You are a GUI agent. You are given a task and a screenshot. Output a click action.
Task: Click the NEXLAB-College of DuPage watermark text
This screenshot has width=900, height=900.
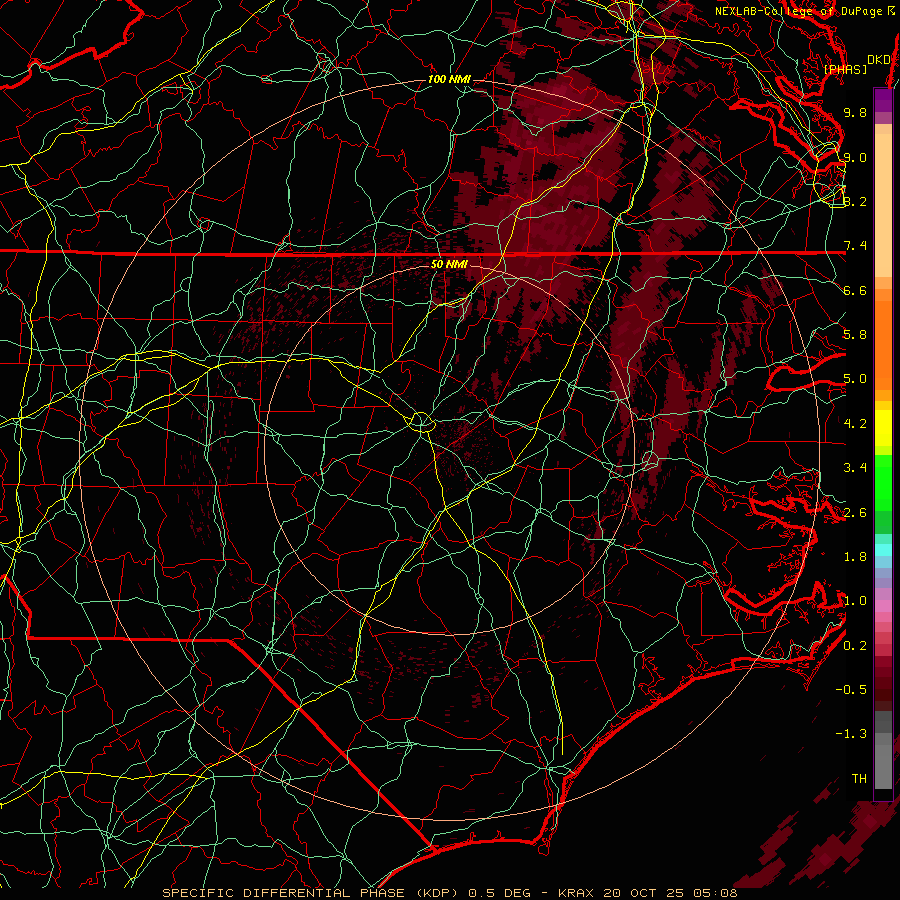pyautogui.click(x=805, y=11)
